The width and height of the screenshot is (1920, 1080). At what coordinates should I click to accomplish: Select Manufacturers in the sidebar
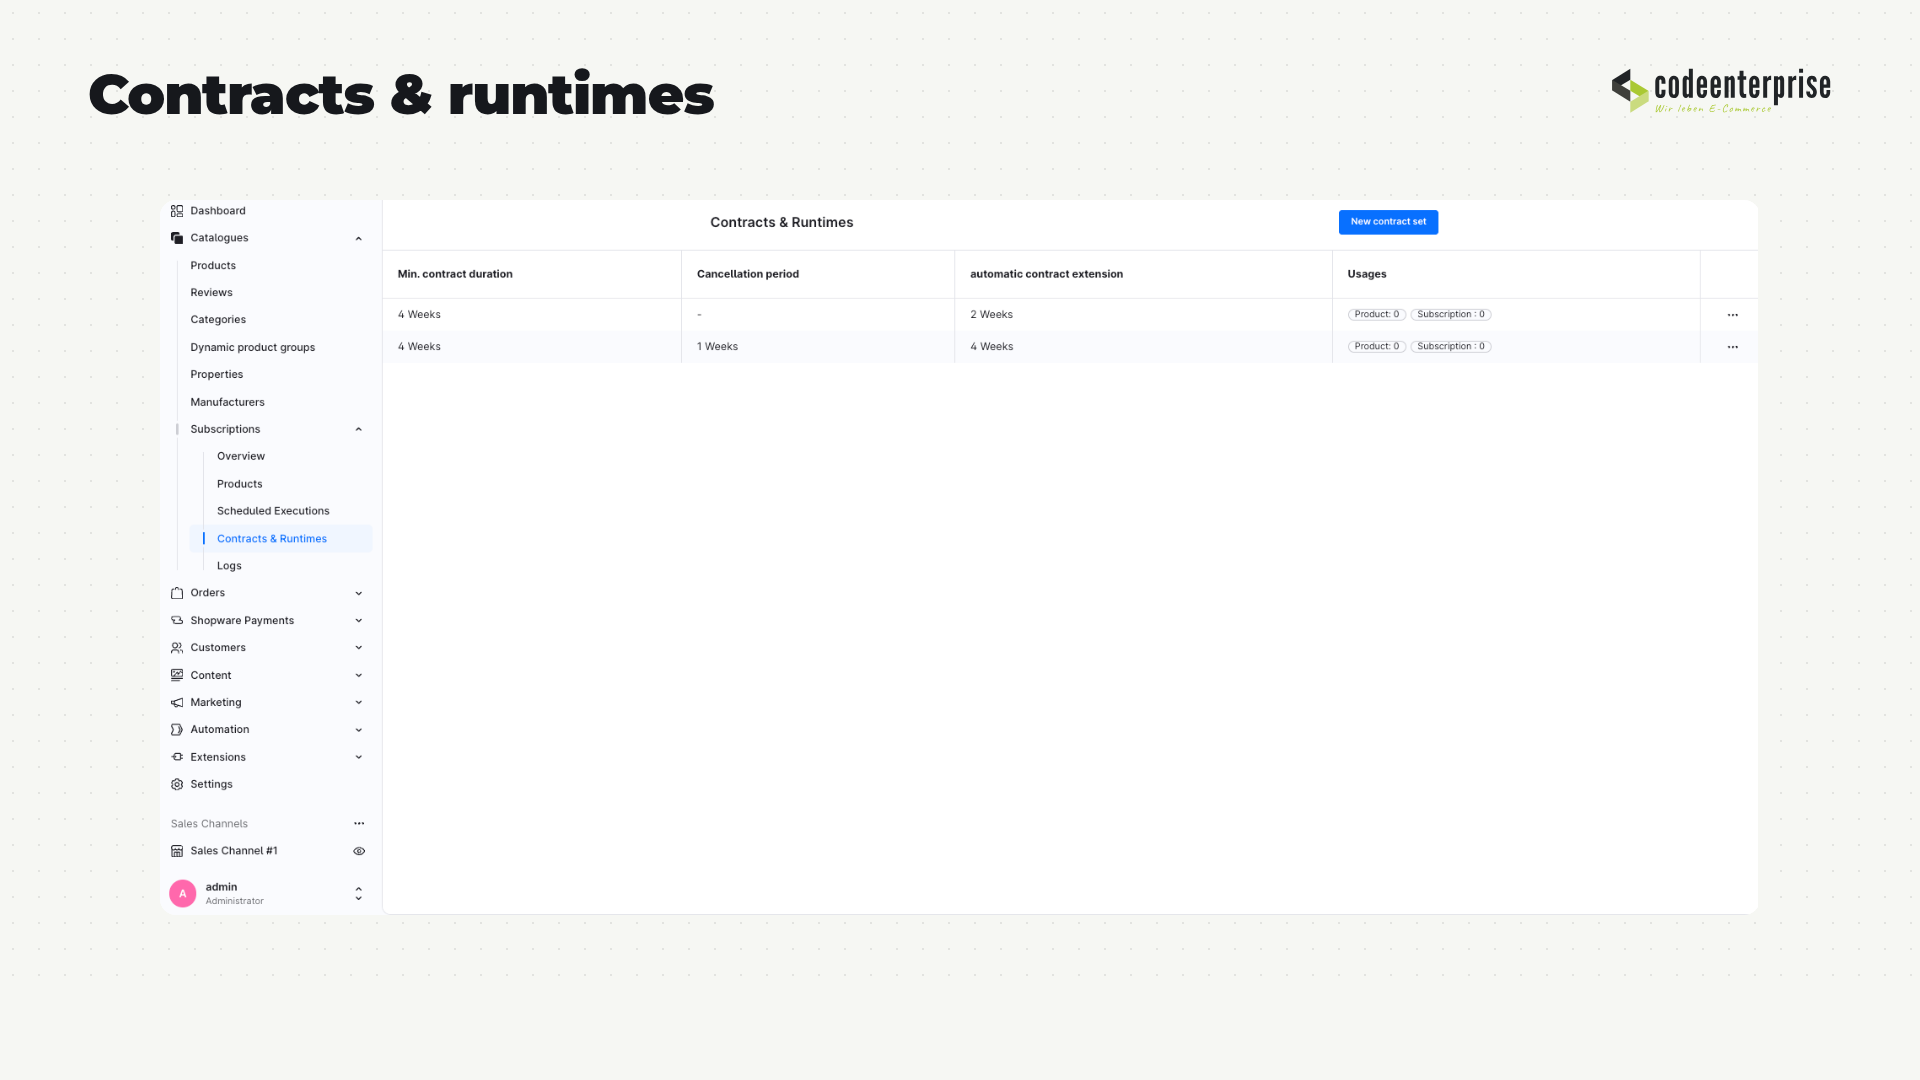(x=227, y=402)
